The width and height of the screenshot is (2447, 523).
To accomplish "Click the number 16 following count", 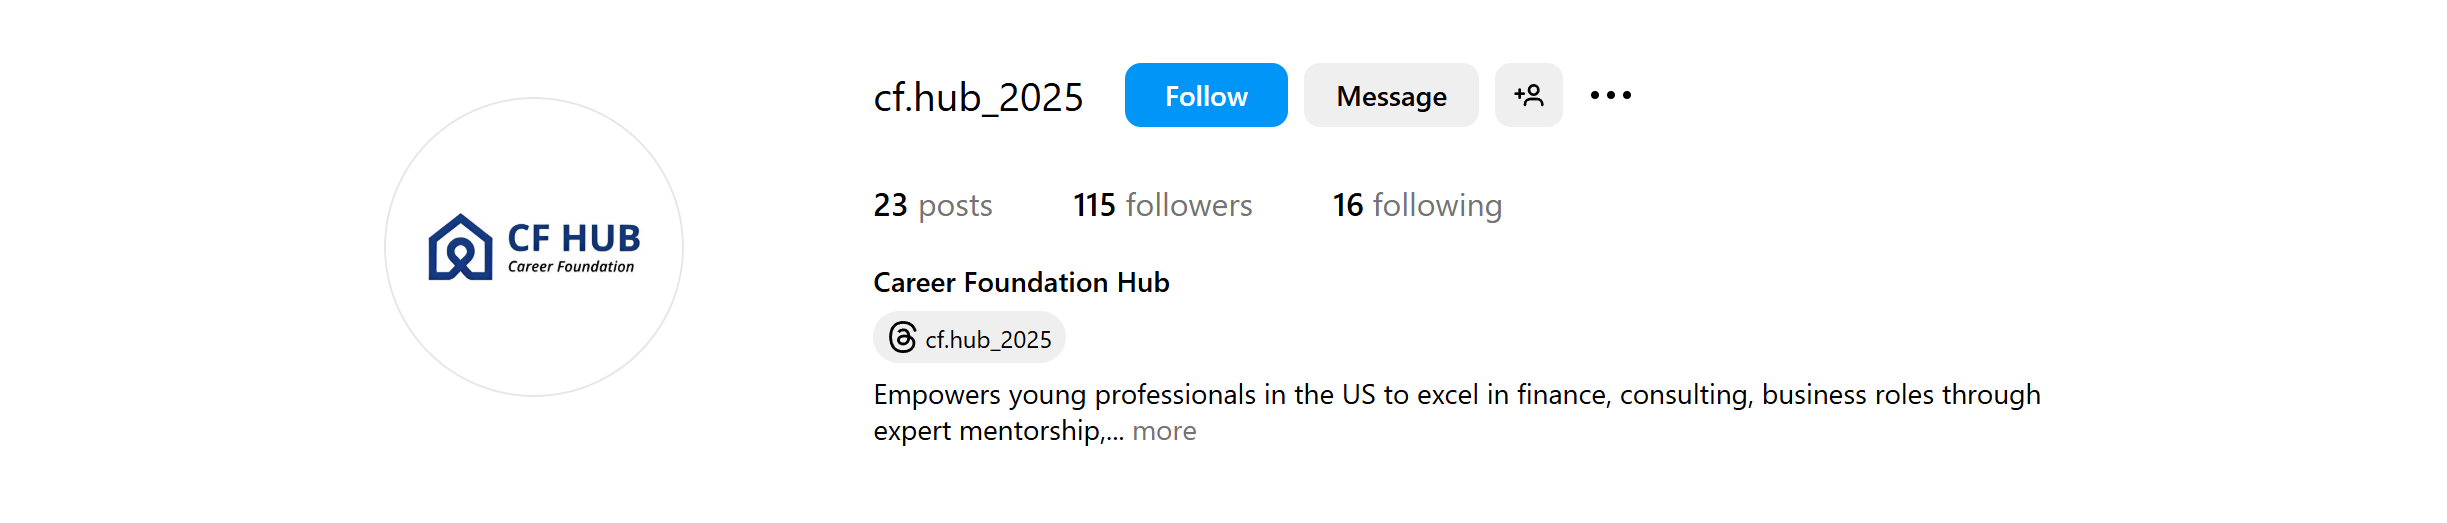I will pos(1347,205).
